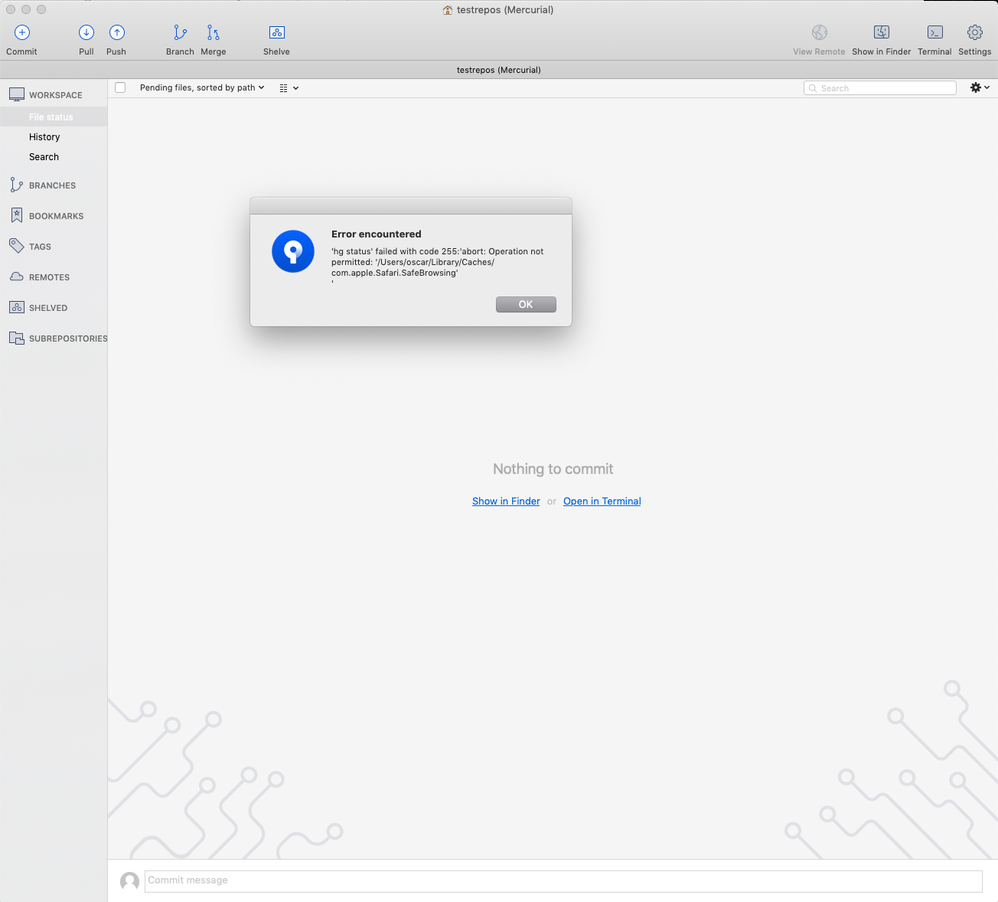Open the gear options dropdown near search
Image resolution: width=998 pixels, height=902 pixels.
pyautogui.click(x=979, y=88)
